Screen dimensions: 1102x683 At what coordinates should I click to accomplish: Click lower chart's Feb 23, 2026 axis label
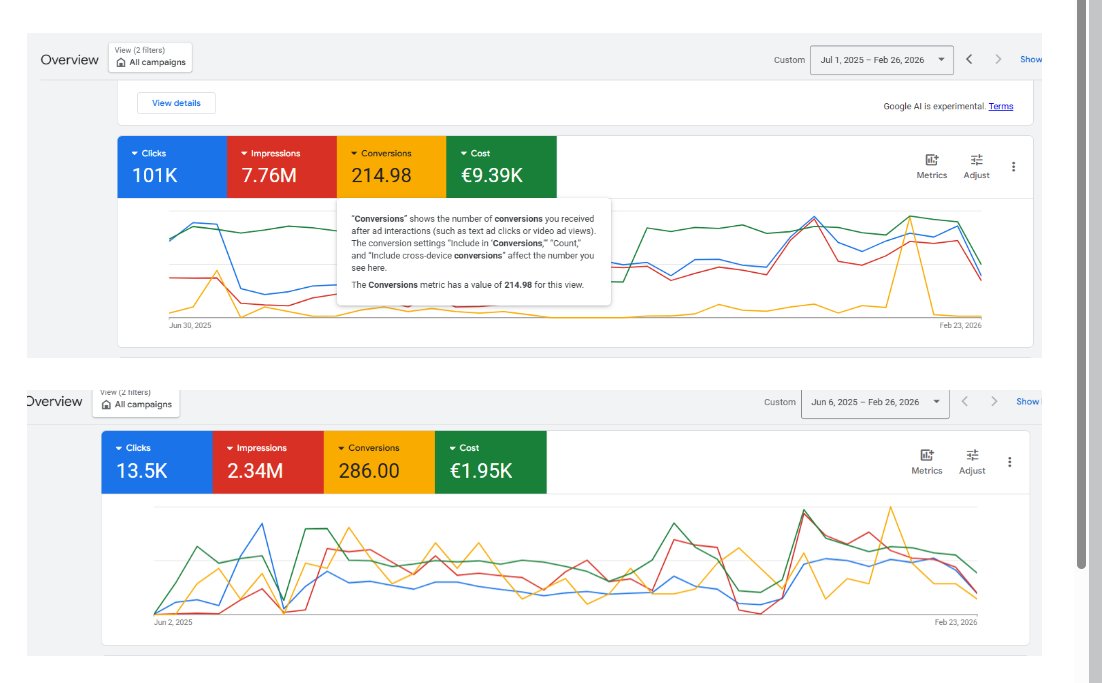pyautogui.click(x=956, y=622)
